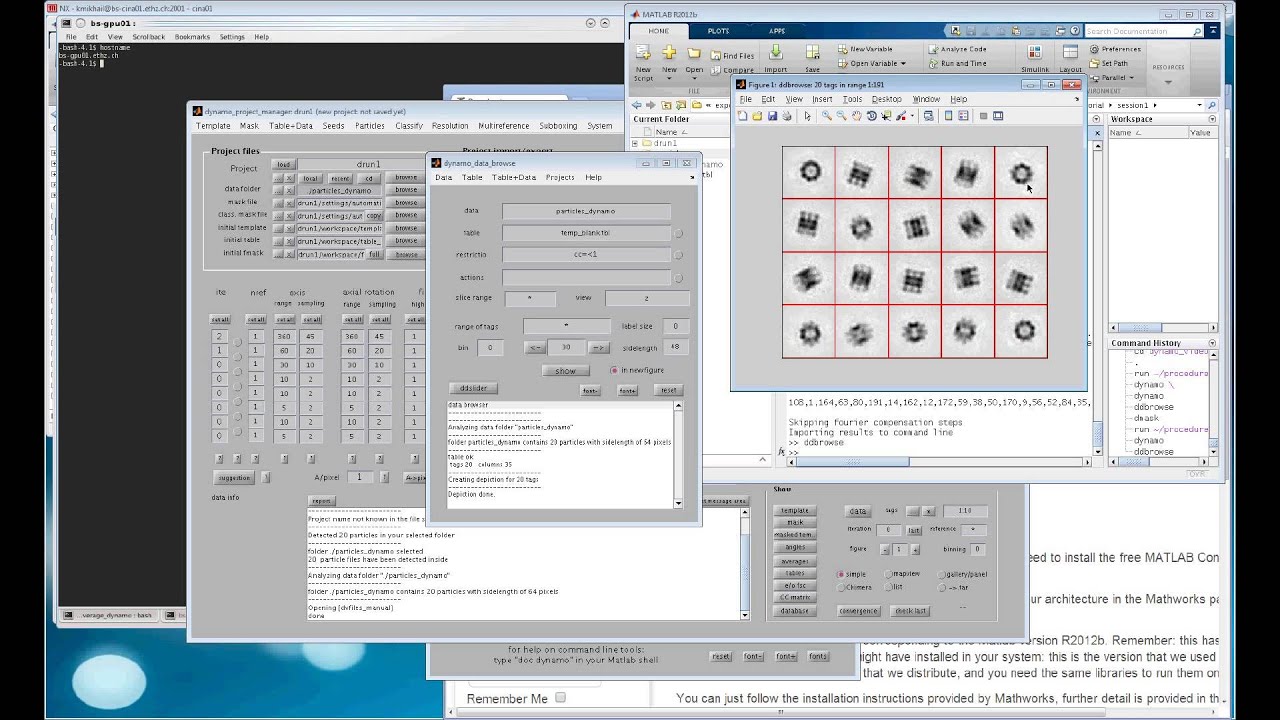Expand drun1 folder in Current Folder
Viewport: 1280px width, 720px height.
635,144
